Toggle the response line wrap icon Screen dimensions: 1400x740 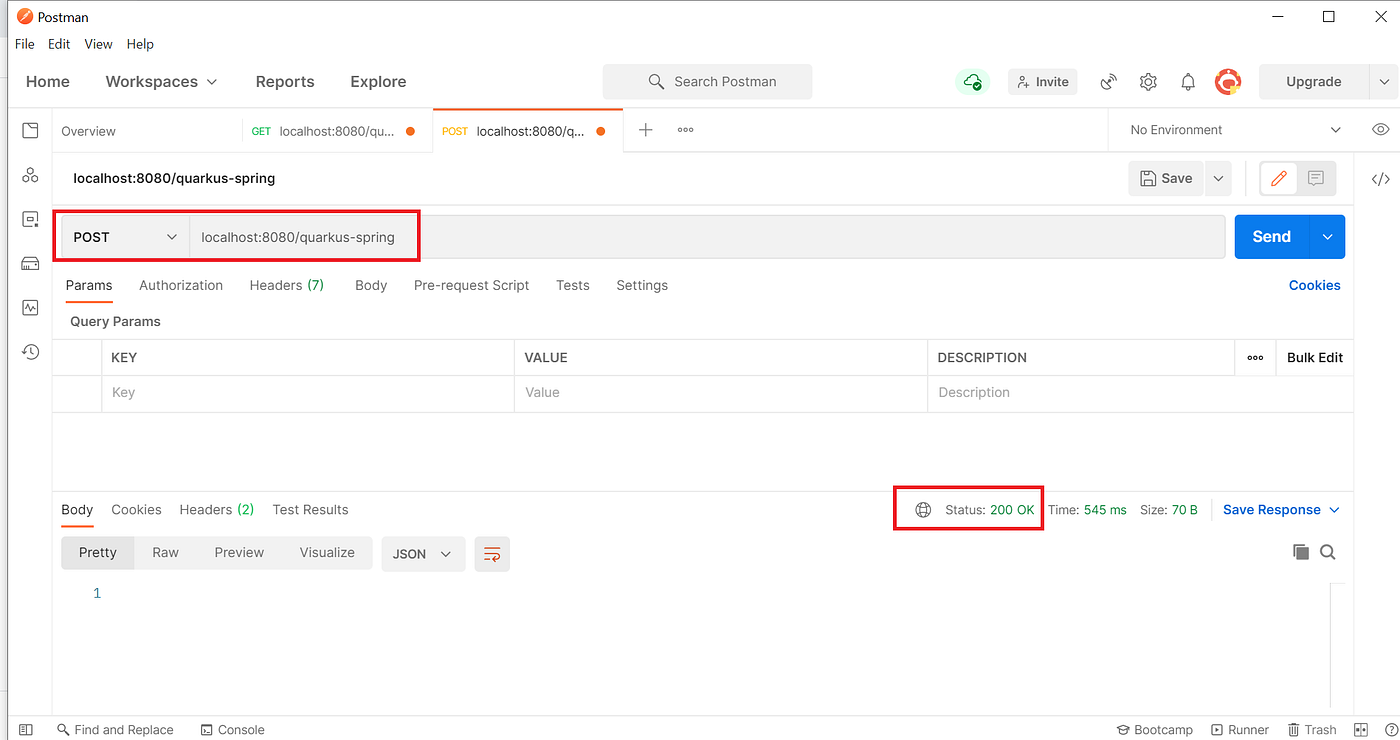coord(492,554)
